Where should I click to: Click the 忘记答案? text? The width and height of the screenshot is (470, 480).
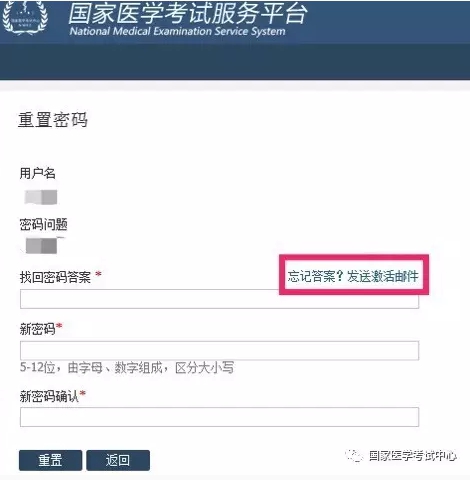tap(315, 276)
